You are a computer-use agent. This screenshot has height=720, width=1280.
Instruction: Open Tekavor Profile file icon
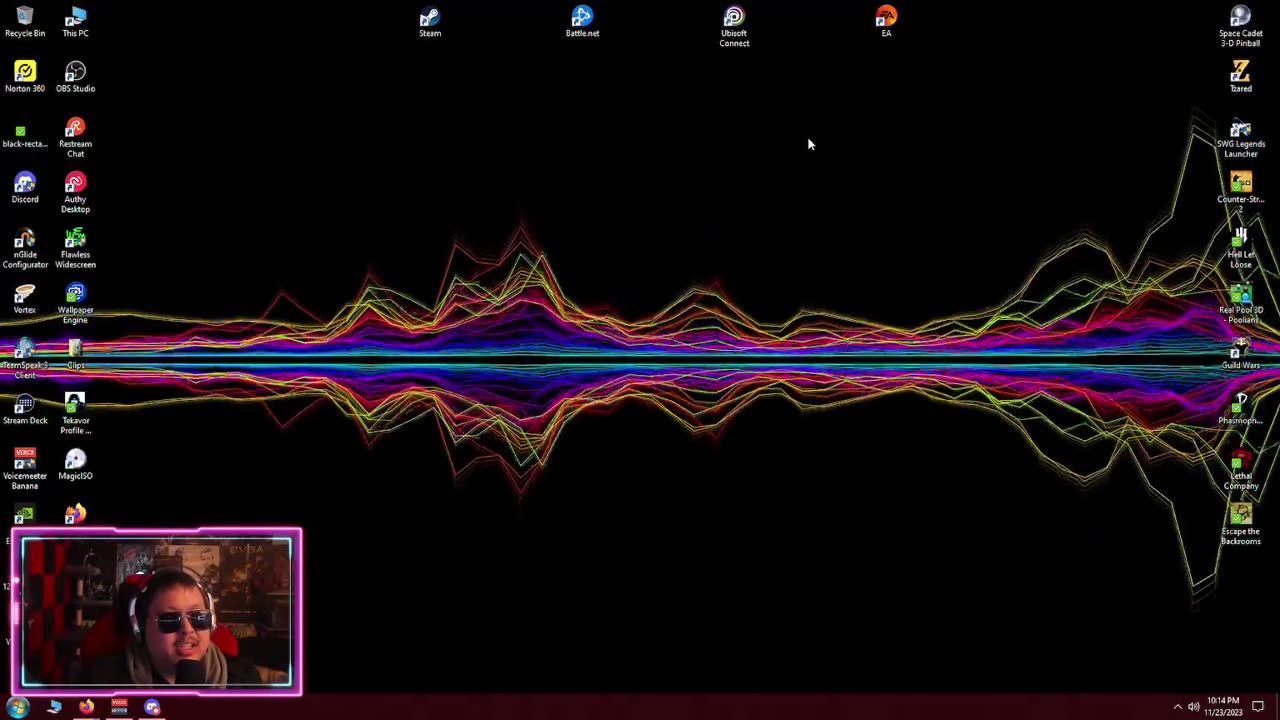tap(75, 413)
